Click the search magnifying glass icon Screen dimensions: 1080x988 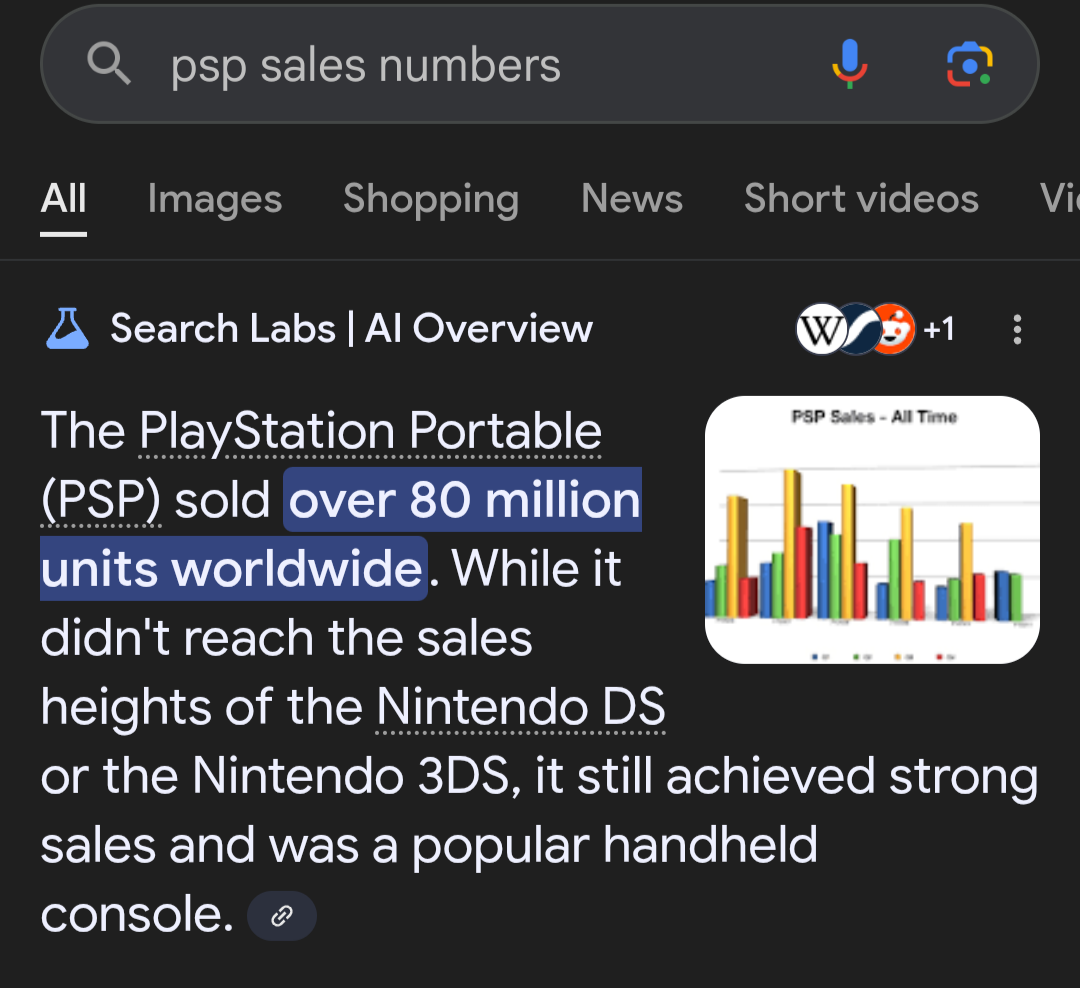coord(109,63)
